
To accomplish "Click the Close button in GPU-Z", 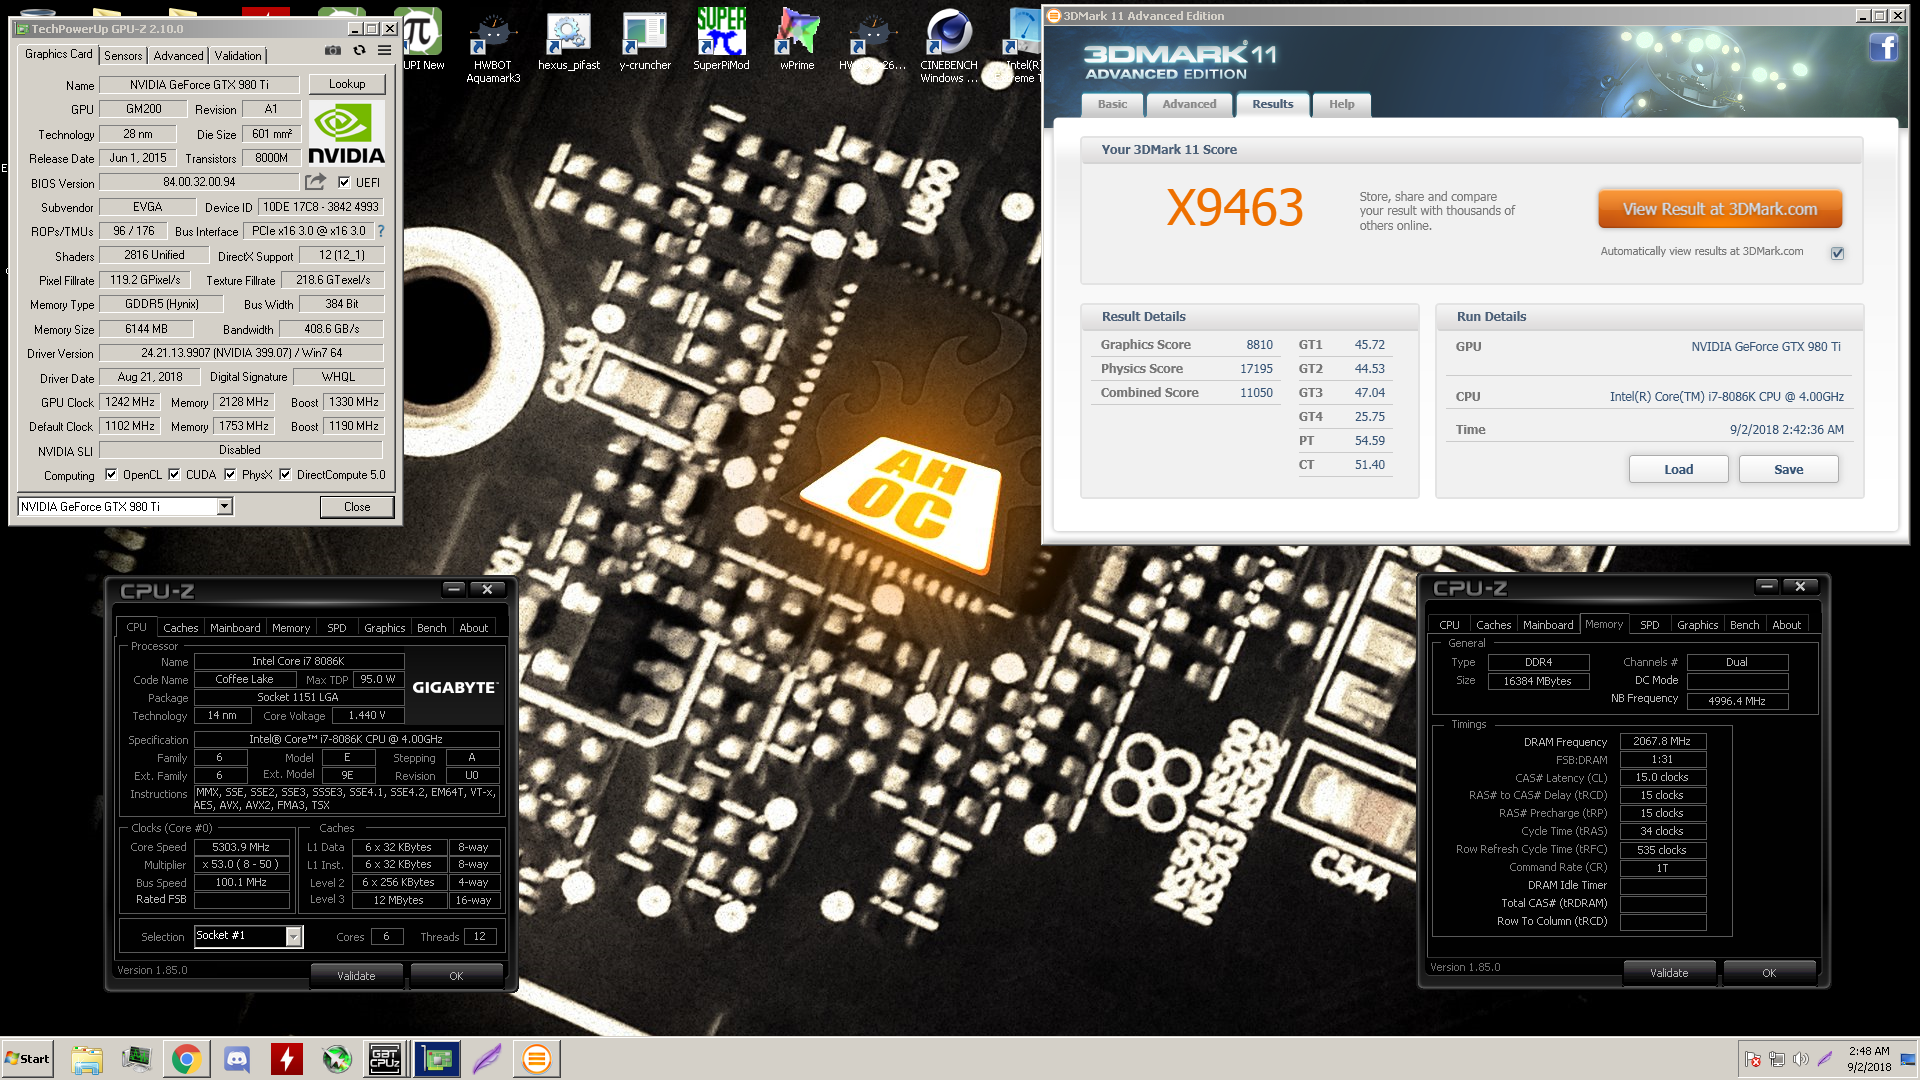I will pyautogui.click(x=357, y=507).
